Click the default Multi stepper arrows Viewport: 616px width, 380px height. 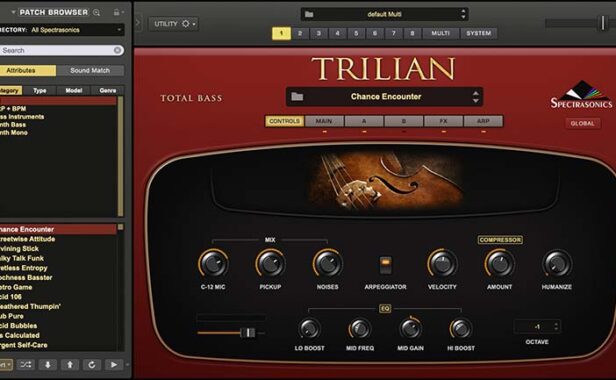(x=463, y=14)
